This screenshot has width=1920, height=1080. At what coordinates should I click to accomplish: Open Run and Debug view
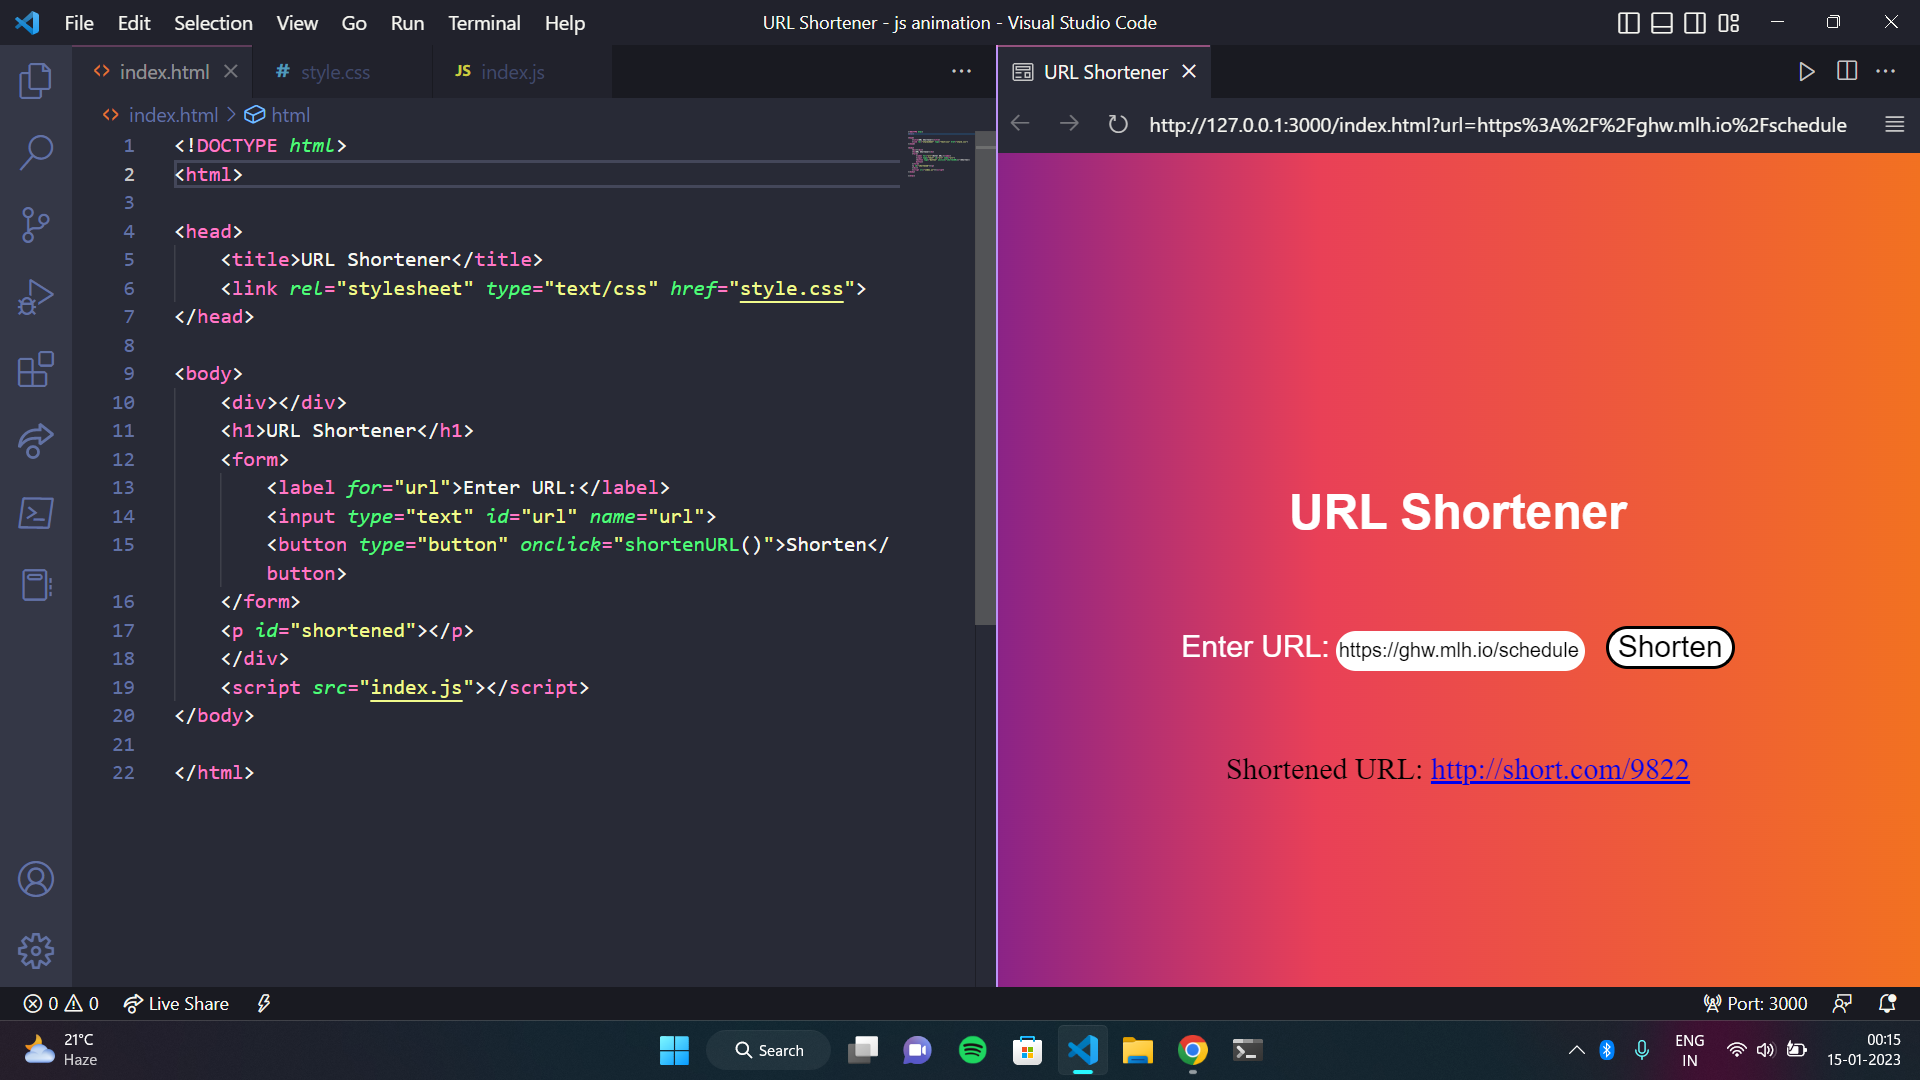point(36,297)
